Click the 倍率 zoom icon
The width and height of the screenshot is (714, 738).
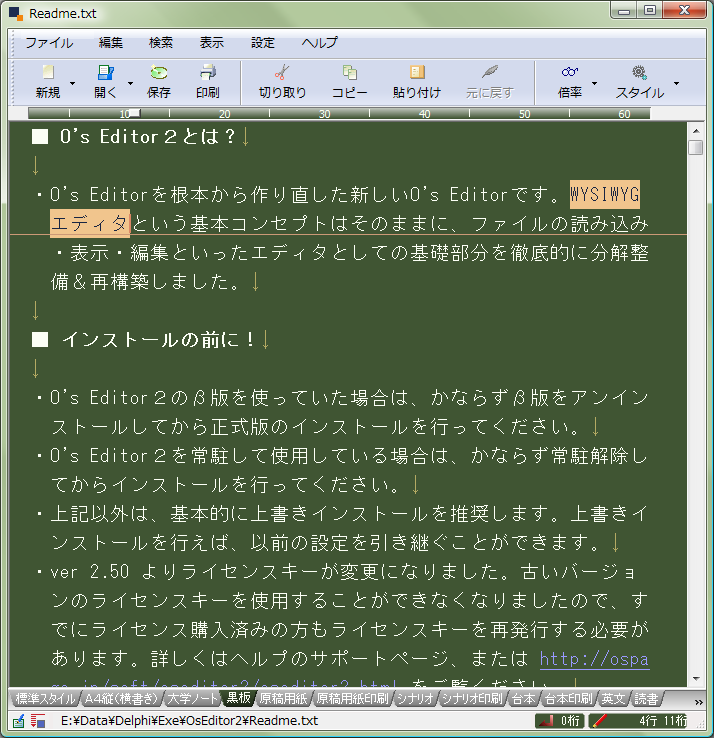(570, 72)
